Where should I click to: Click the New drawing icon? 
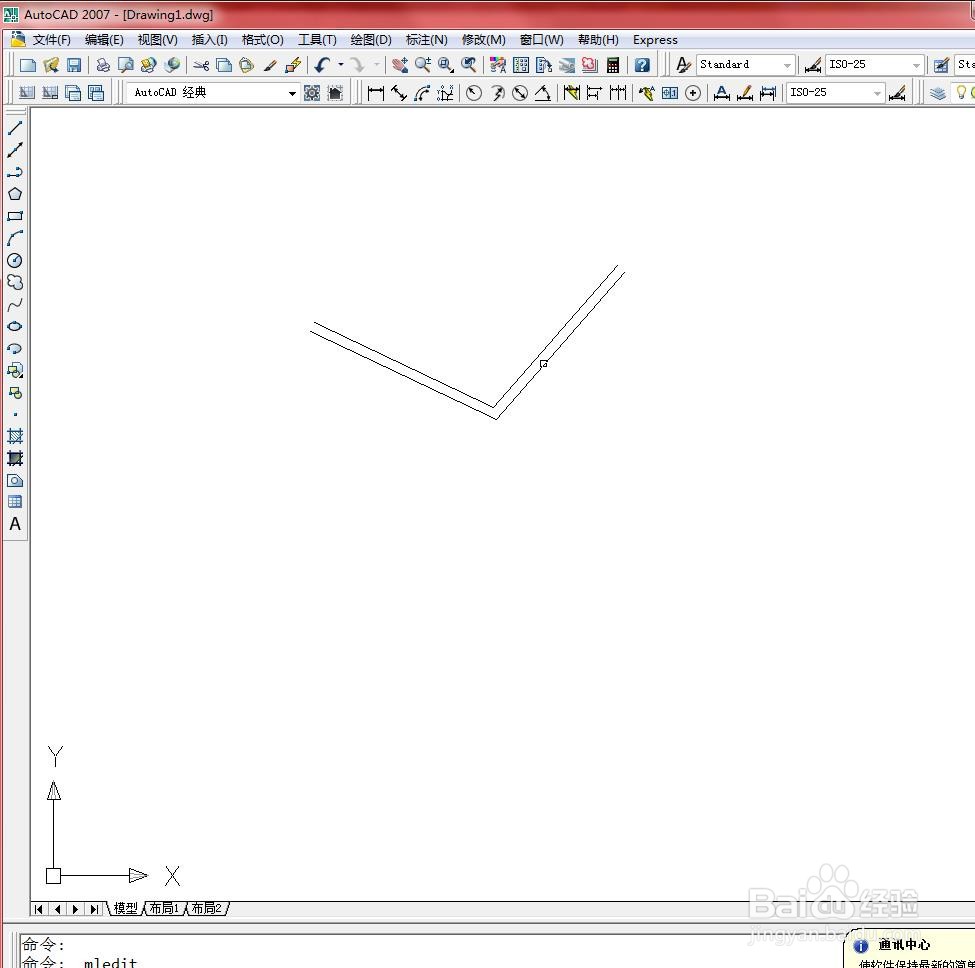27,65
